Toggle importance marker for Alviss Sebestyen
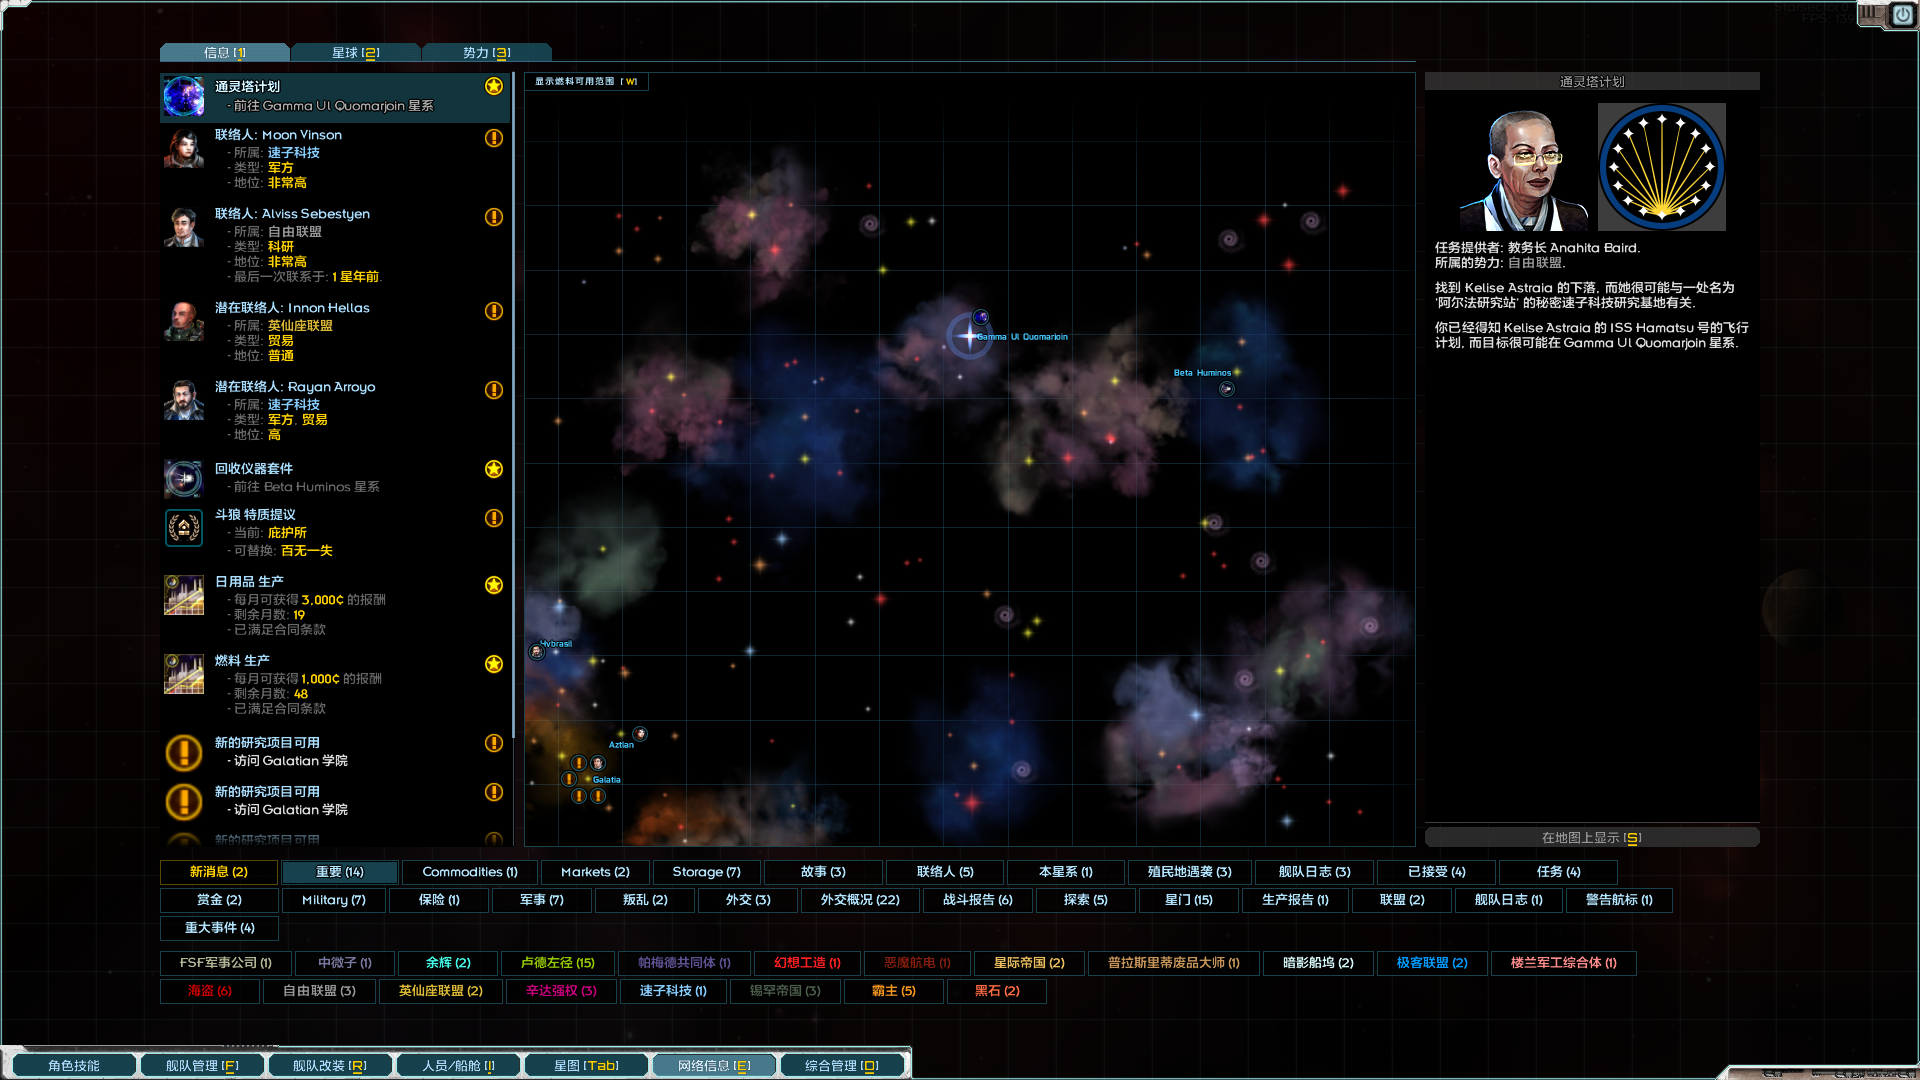The height and width of the screenshot is (1080, 1920). (x=494, y=217)
